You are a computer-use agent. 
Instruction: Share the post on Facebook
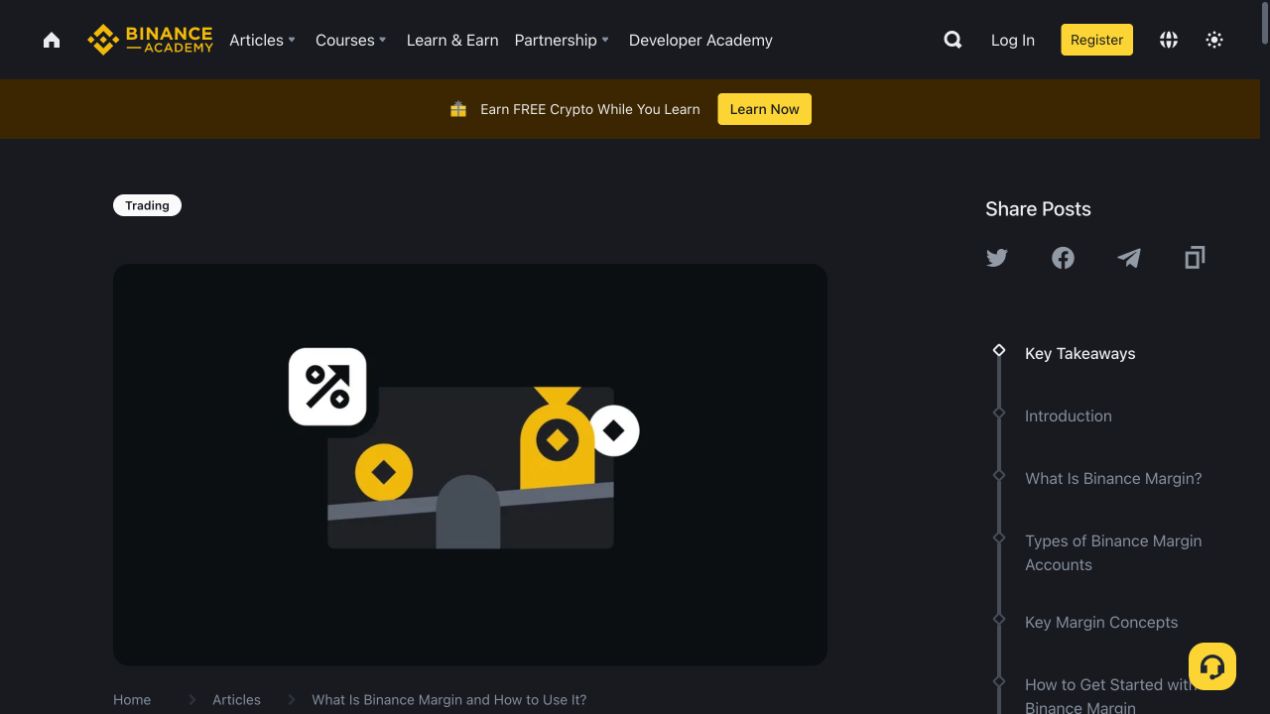1063,258
